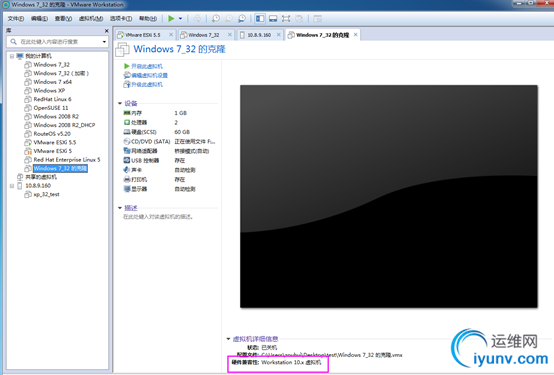This screenshot has width=554, height=375.
Task: Expand the 10.8.9.160 tree node
Action: pos(12,186)
